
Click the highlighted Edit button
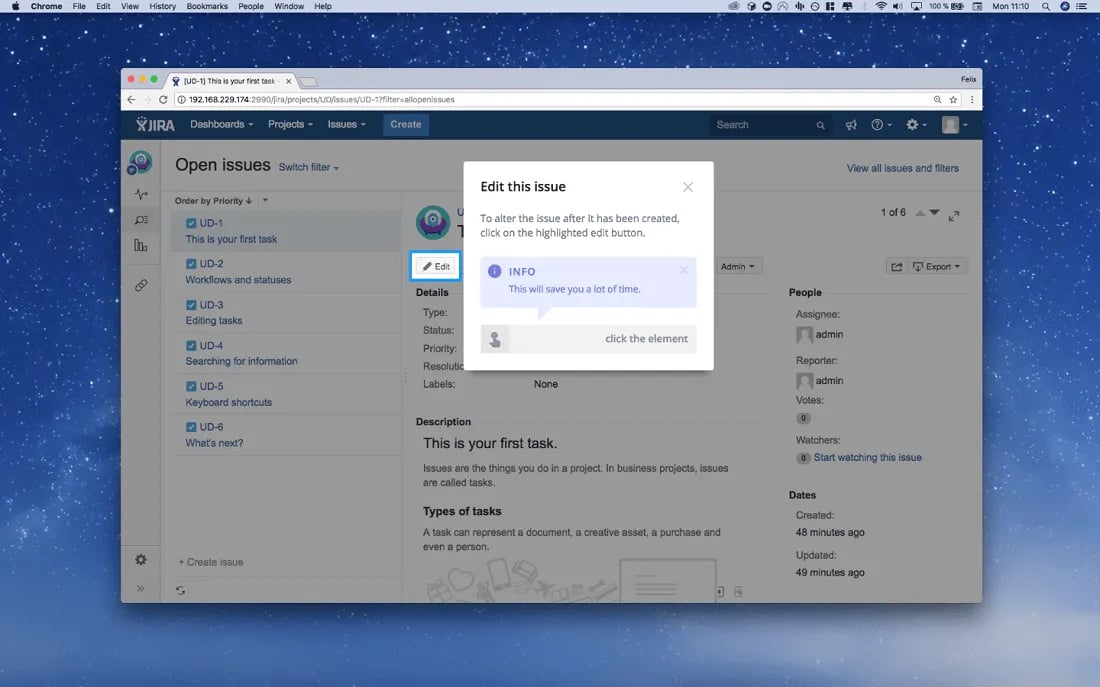point(435,266)
